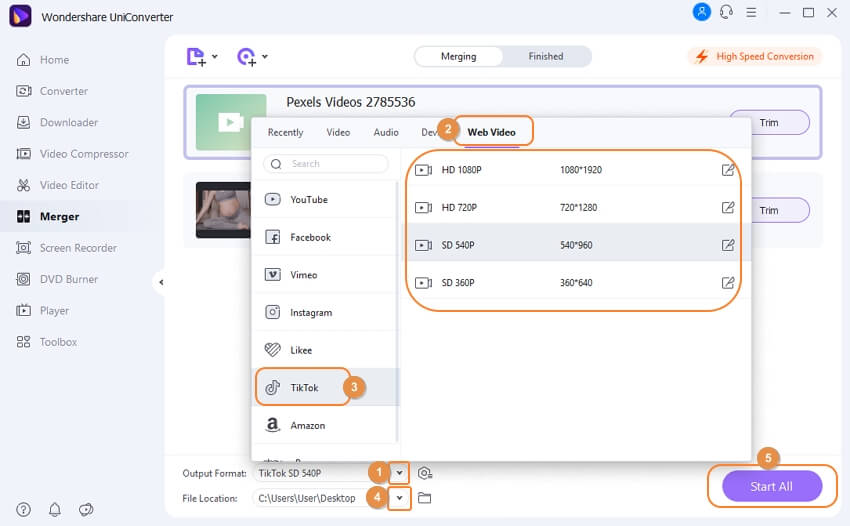Open customer support headset icon

click(726, 12)
